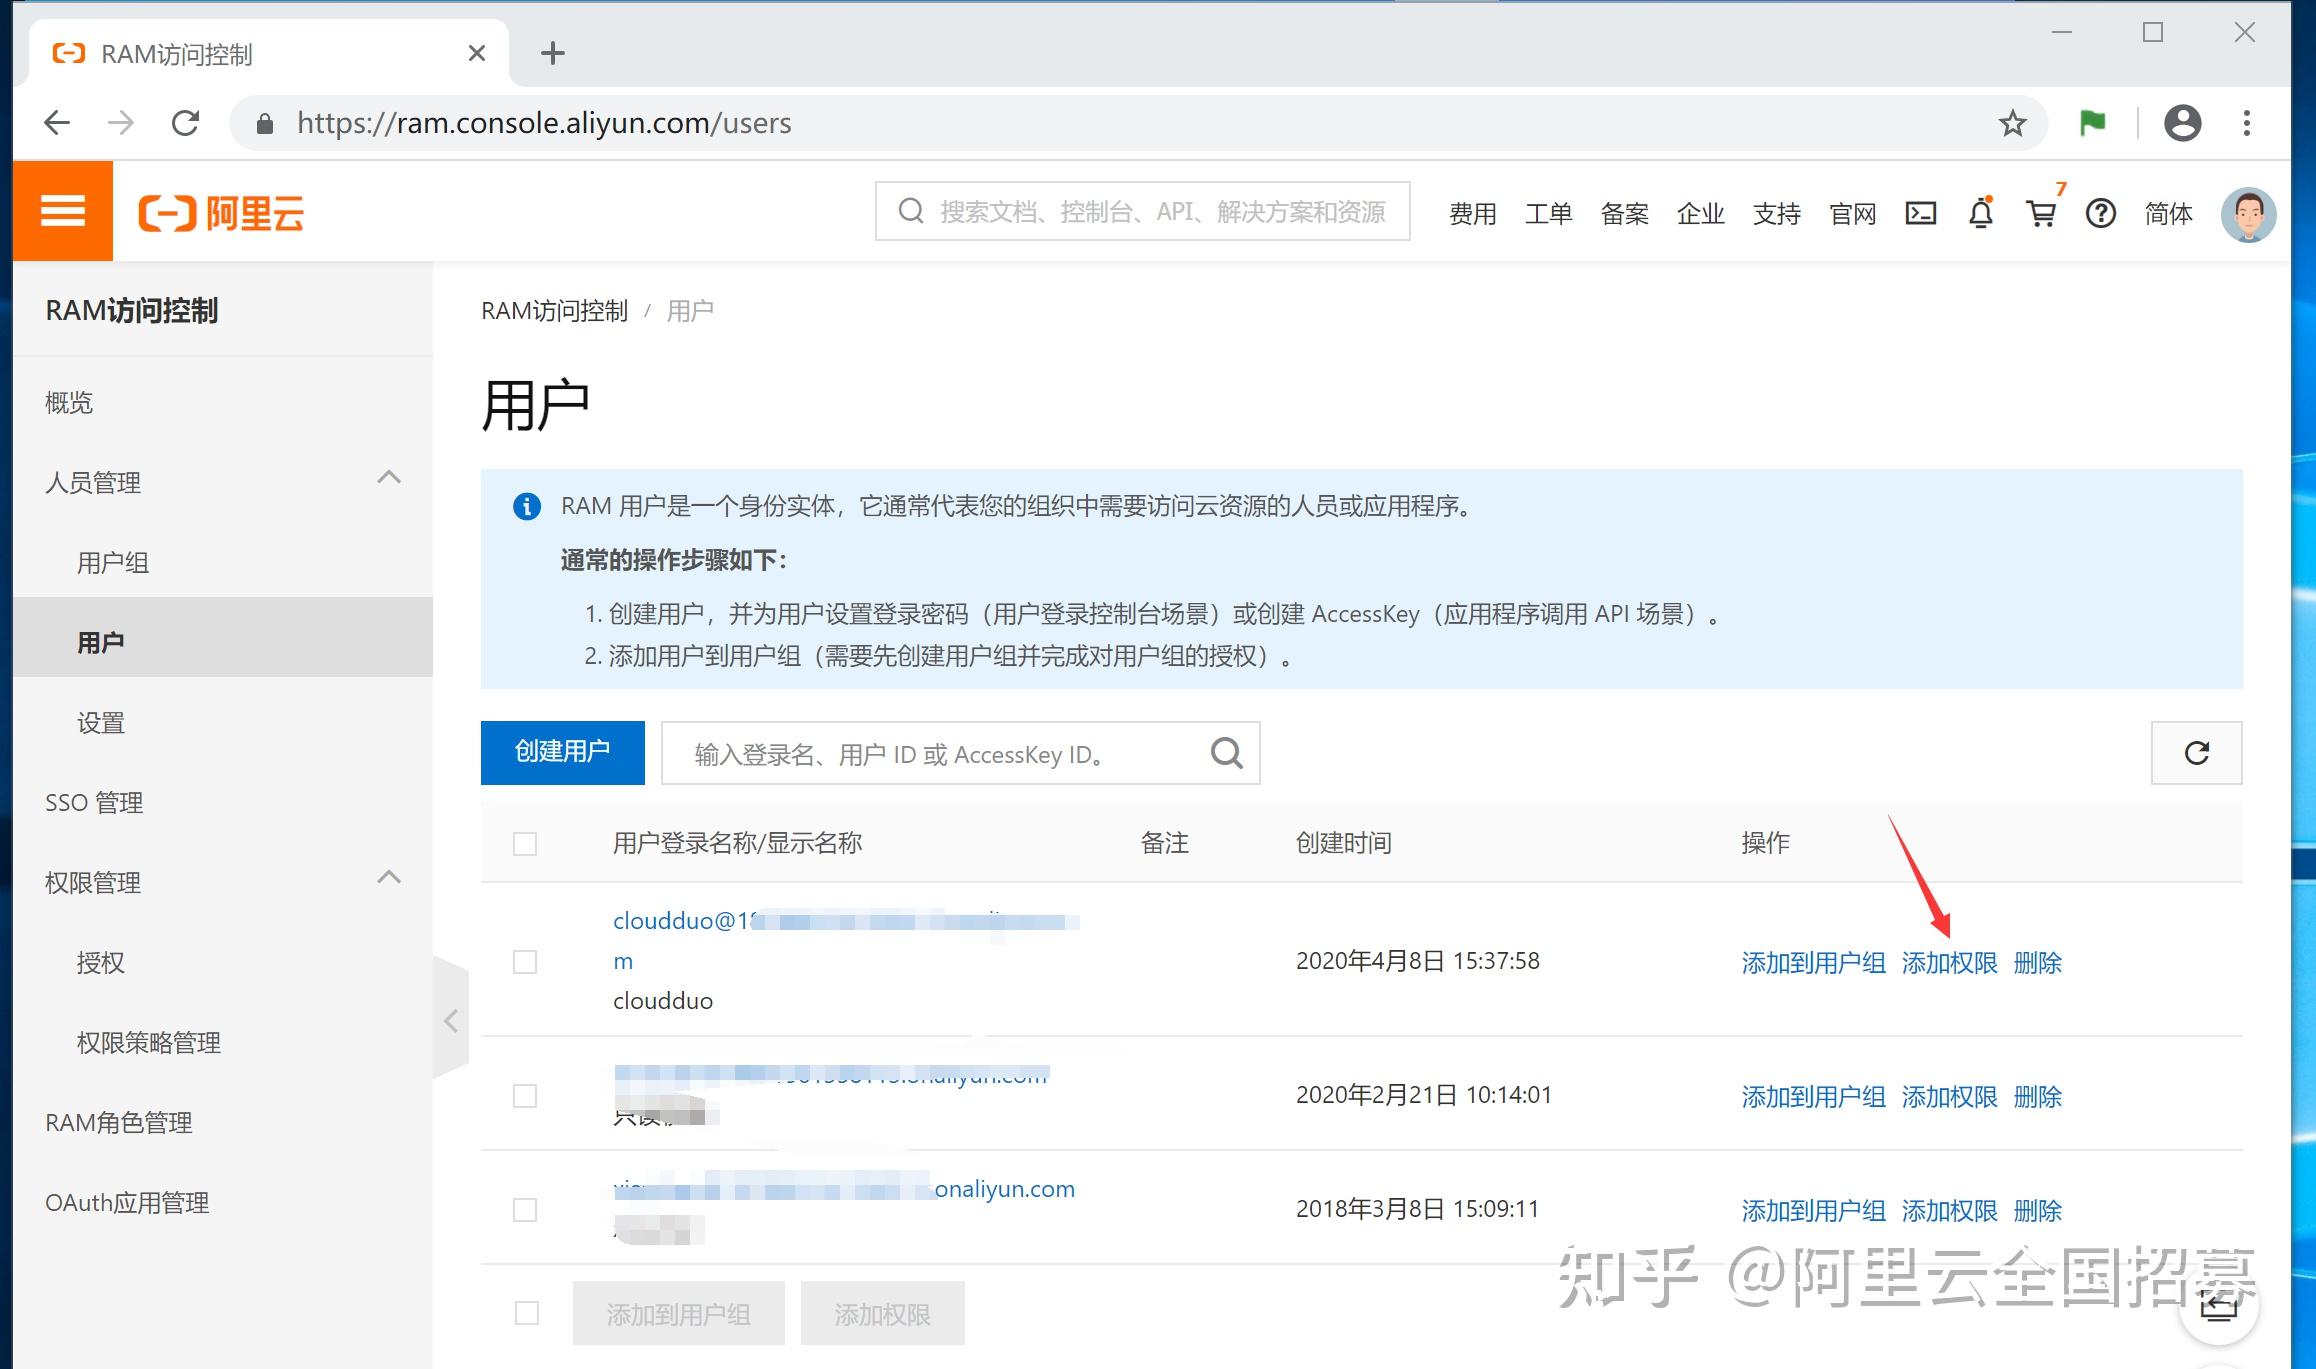The image size is (2316, 1369).
Task: Collapse the sidebar using the chevron handle
Action: tap(450, 1018)
